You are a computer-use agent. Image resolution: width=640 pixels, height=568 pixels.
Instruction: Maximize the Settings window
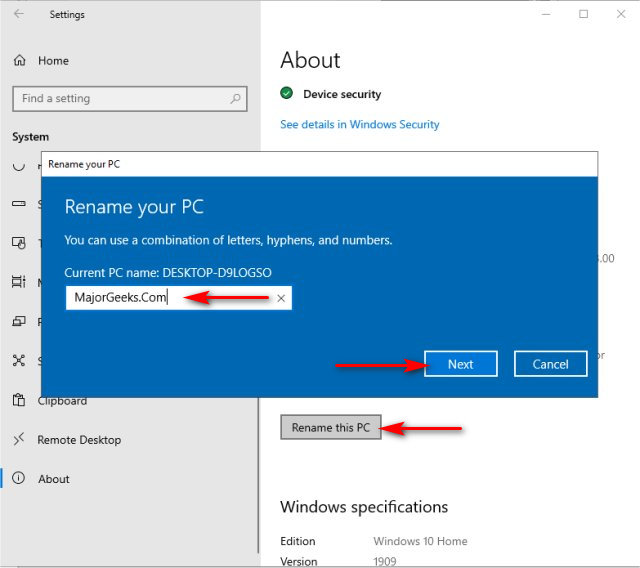click(584, 14)
